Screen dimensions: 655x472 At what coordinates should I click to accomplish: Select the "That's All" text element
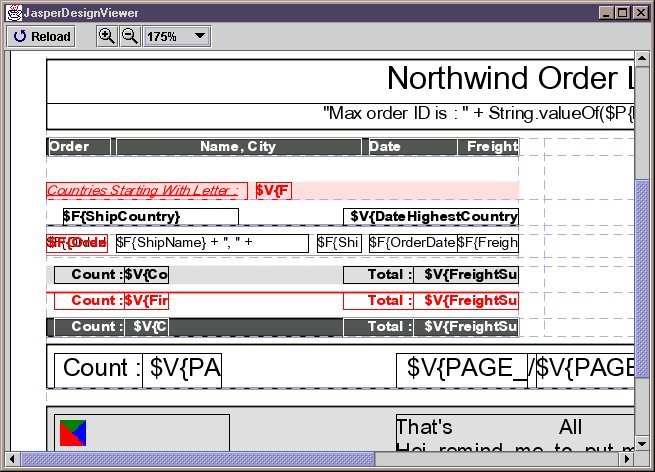coord(515,432)
